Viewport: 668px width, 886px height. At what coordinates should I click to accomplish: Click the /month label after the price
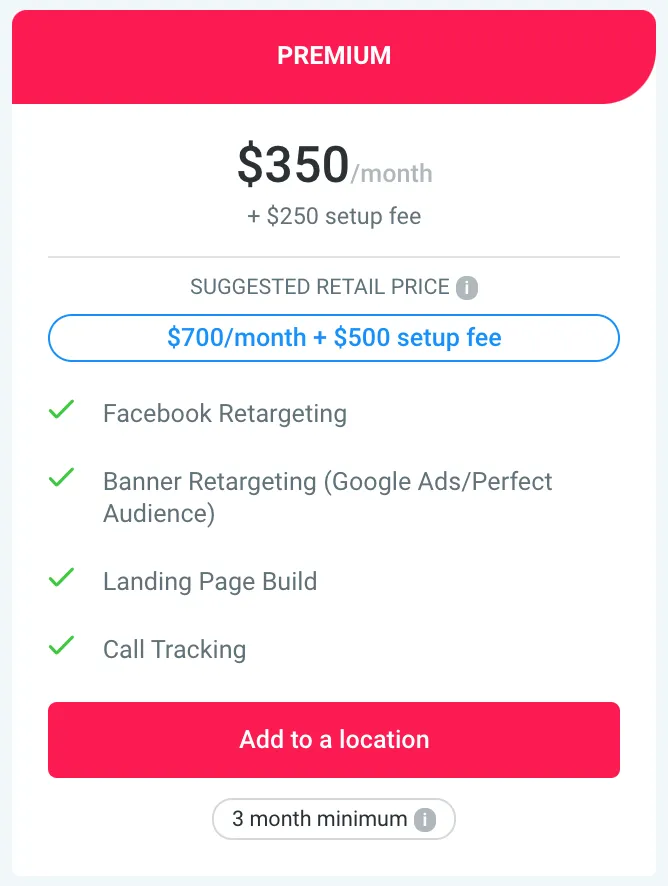click(x=392, y=173)
